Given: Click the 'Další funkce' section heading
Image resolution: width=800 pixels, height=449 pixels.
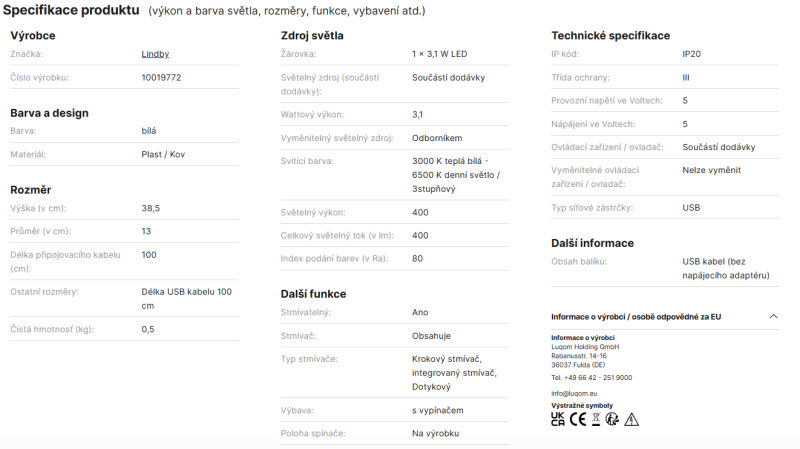Looking at the screenshot, I should tap(313, 294).
